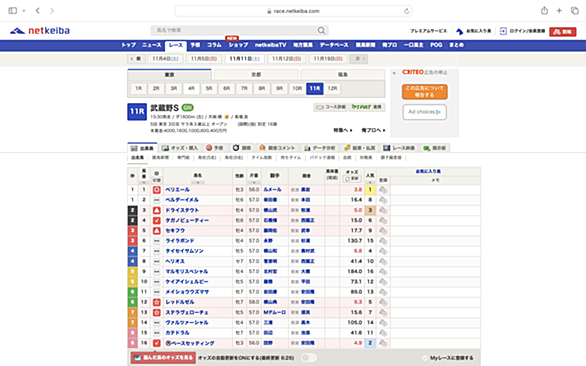The image size is (586, 366).
Task: Open horse link ドライスタウト
Action: [182, 210]
